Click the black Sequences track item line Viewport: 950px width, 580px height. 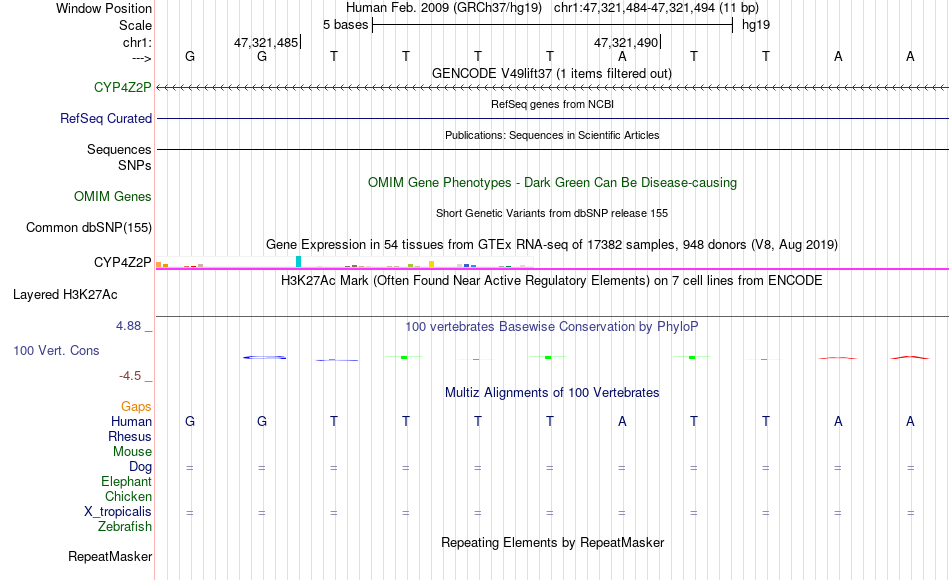[552, 149]
